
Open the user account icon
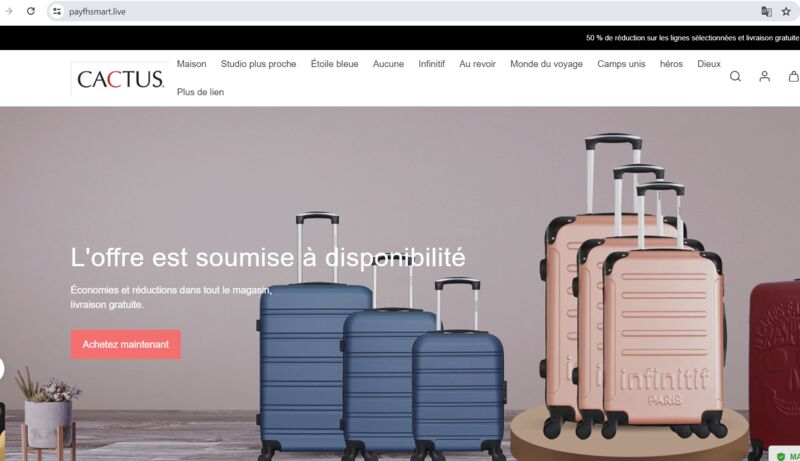(764, 76)
